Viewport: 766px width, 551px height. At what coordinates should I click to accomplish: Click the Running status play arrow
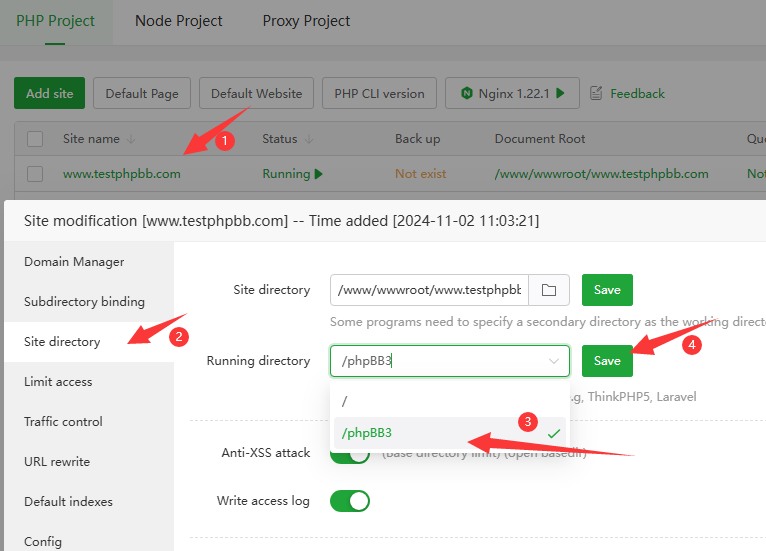pyautogui.click(x=319, y=174)
